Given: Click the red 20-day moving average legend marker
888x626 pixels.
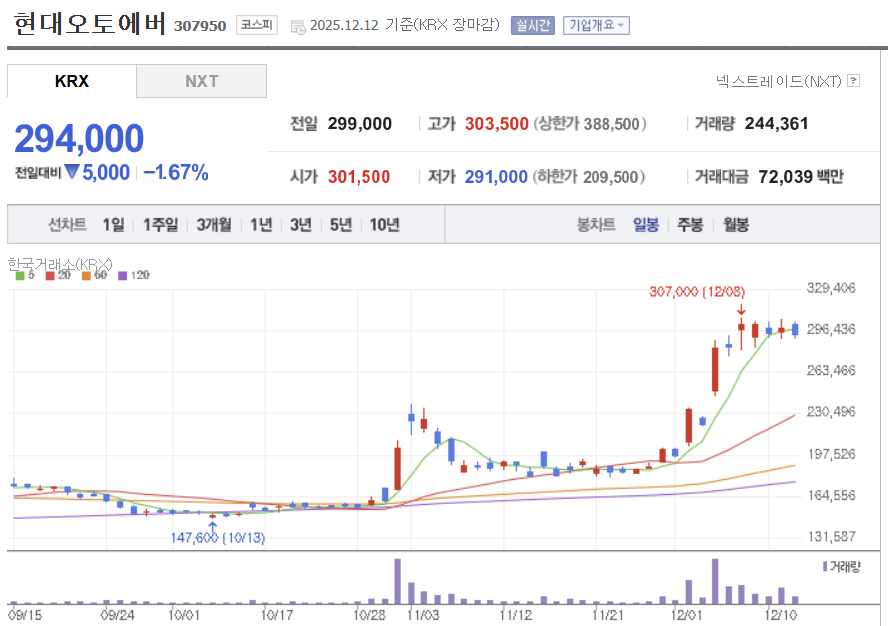Looking at the screenshot, I should 48,276.
